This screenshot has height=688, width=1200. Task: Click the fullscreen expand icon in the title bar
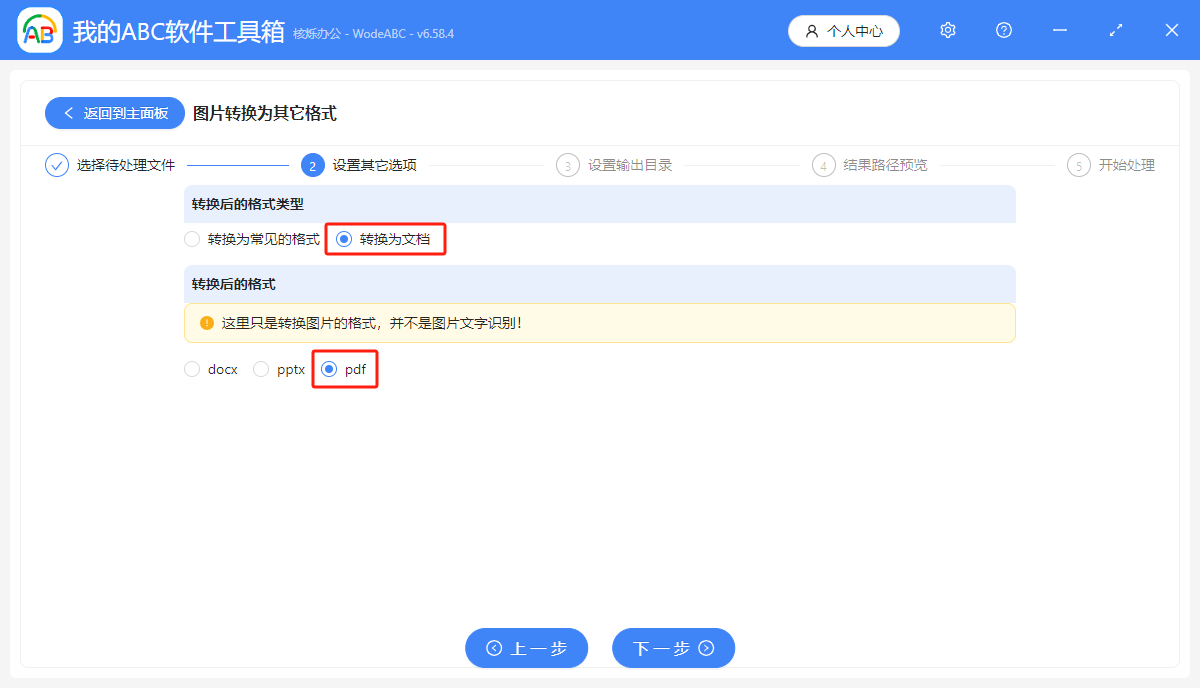click(1115, 30)
